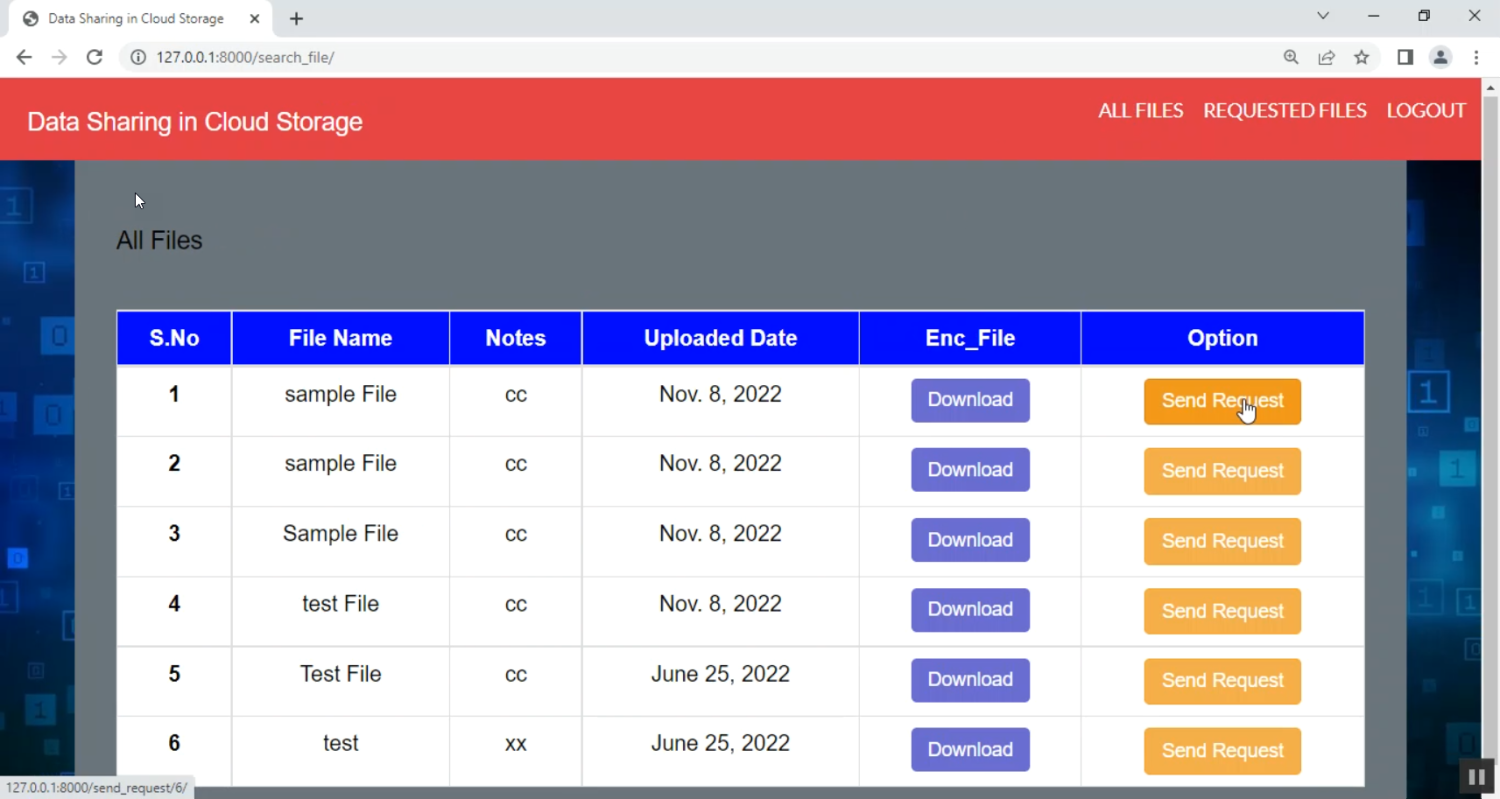Download the encrypted file in row 2
1500x799 pixels.
[x=970, y=470]
